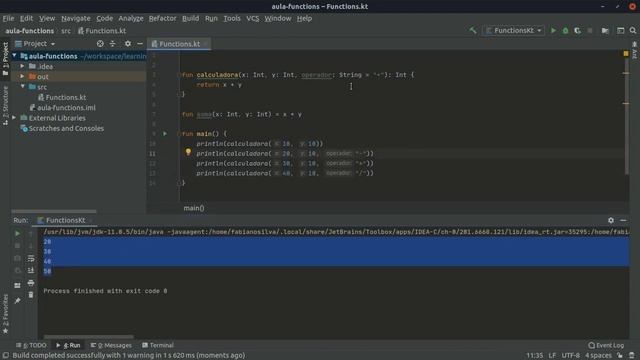Open the Build menu
This screenshot has height=360, width=640.
click(190, 18)
